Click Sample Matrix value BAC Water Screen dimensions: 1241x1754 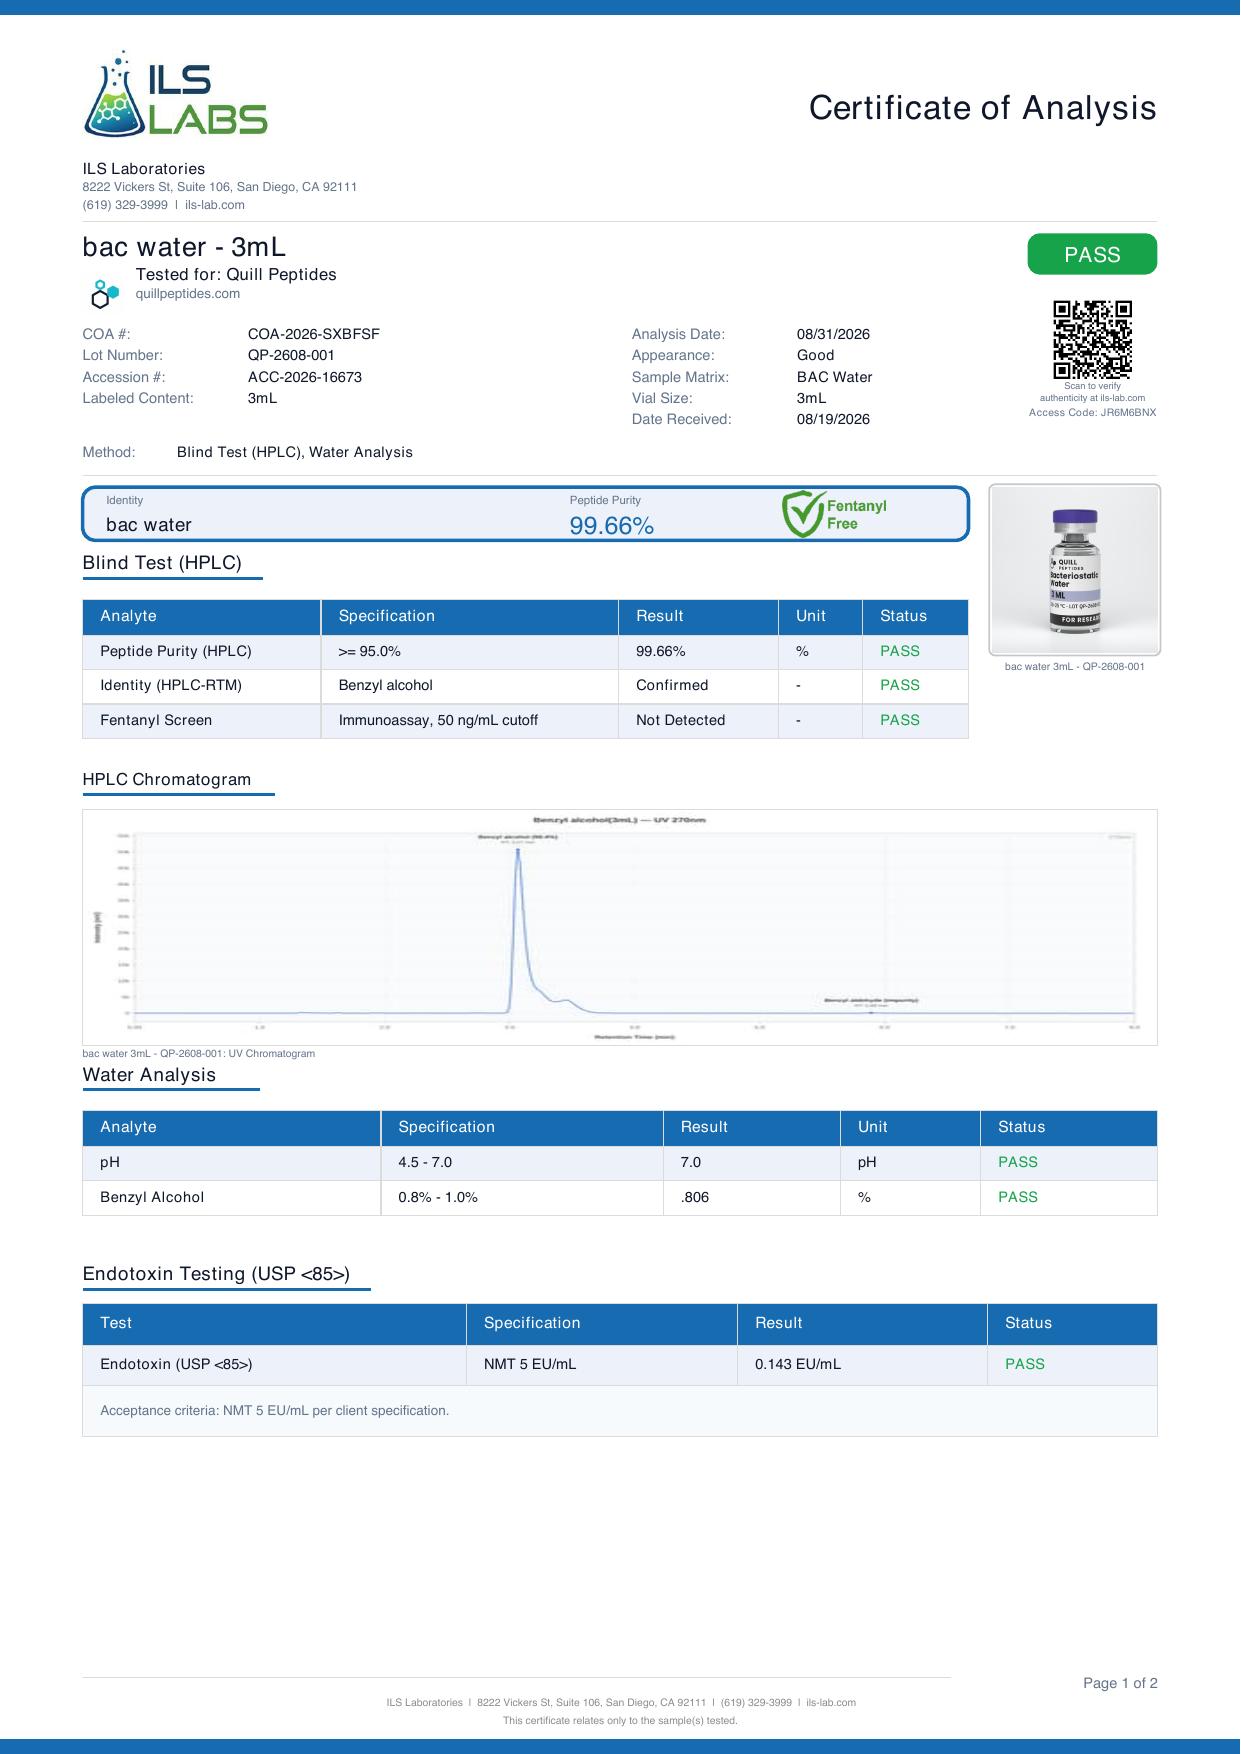[834, 377]
